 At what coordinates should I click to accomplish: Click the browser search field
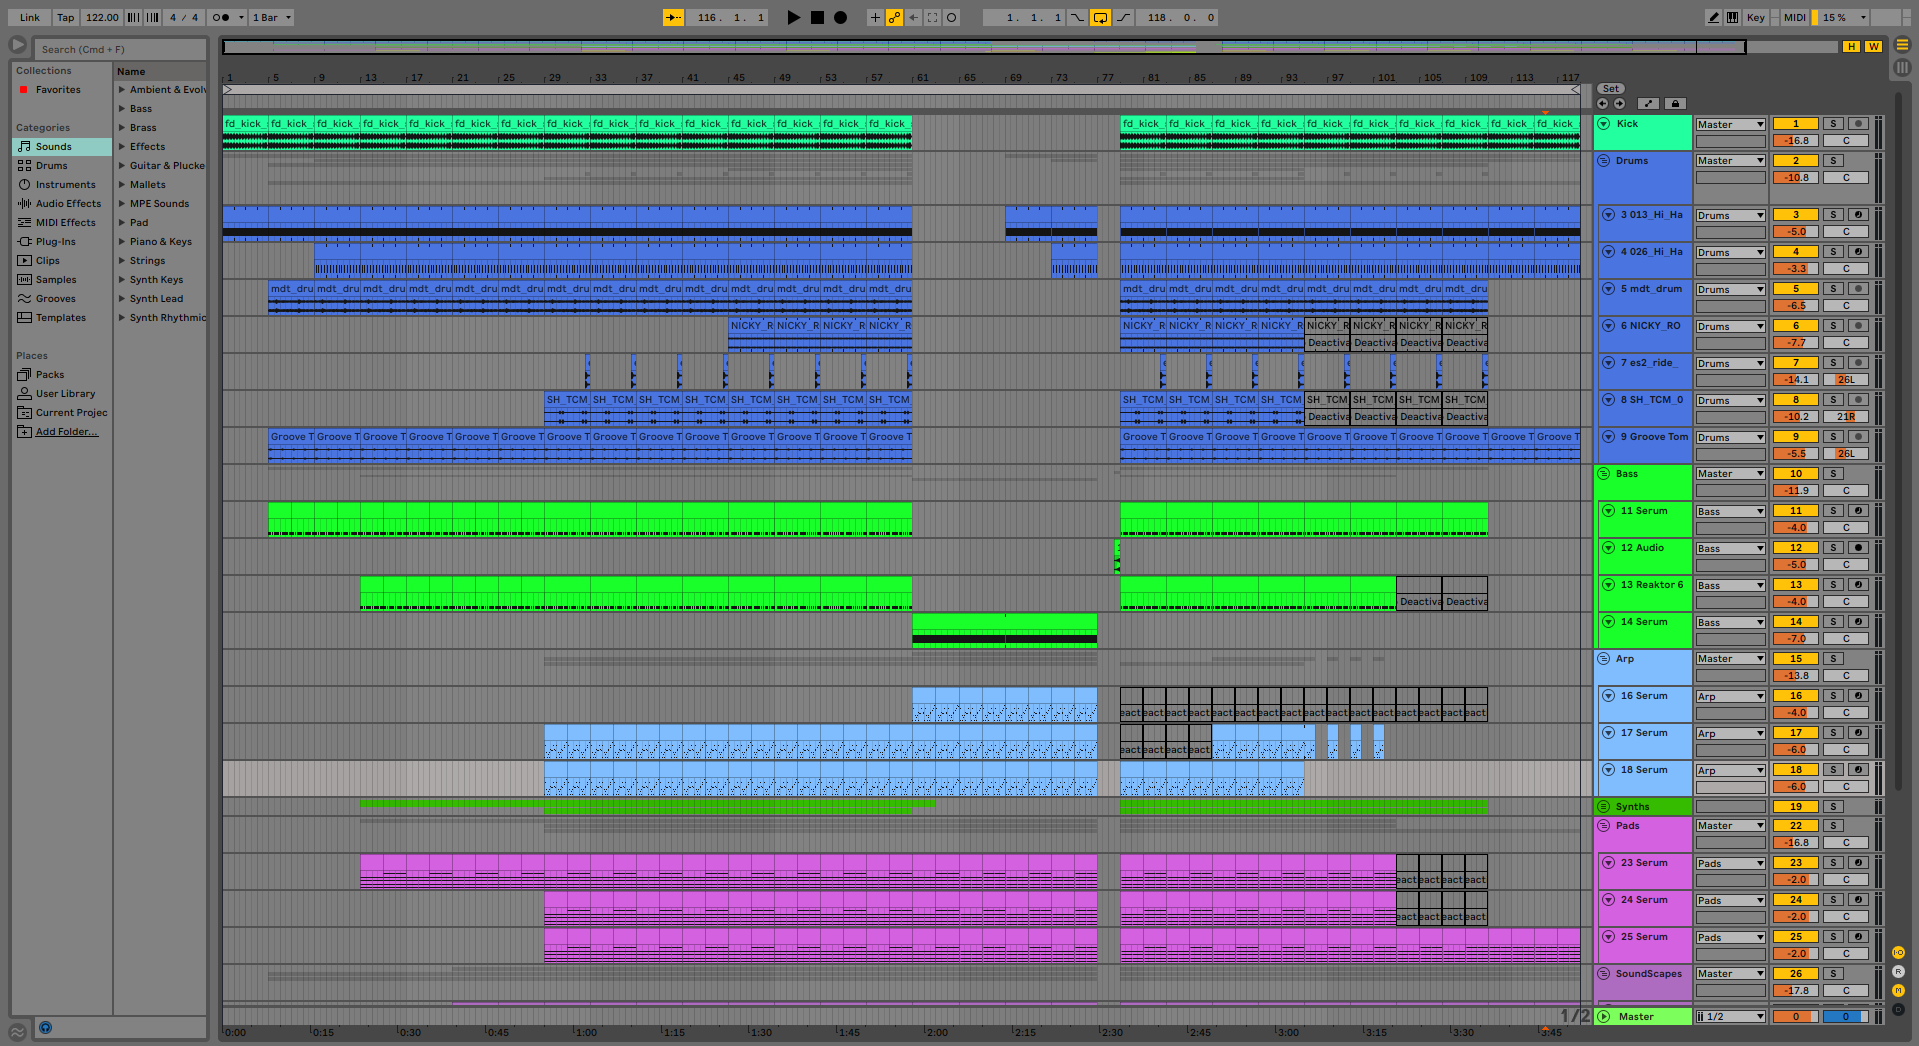click(x=120, y=49)
